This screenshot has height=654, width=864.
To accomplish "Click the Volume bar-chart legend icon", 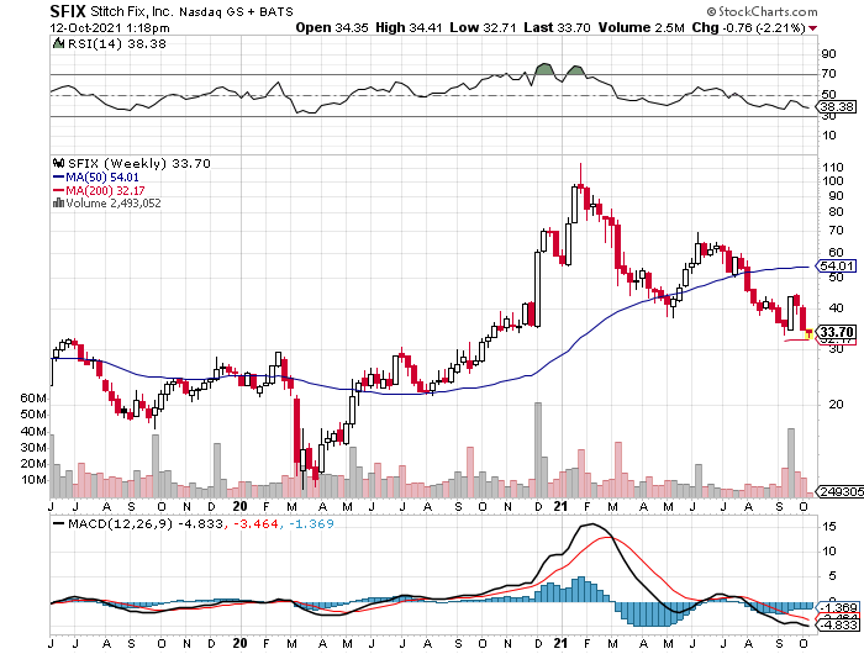I will pyautogui.click(x=57, y=203).
